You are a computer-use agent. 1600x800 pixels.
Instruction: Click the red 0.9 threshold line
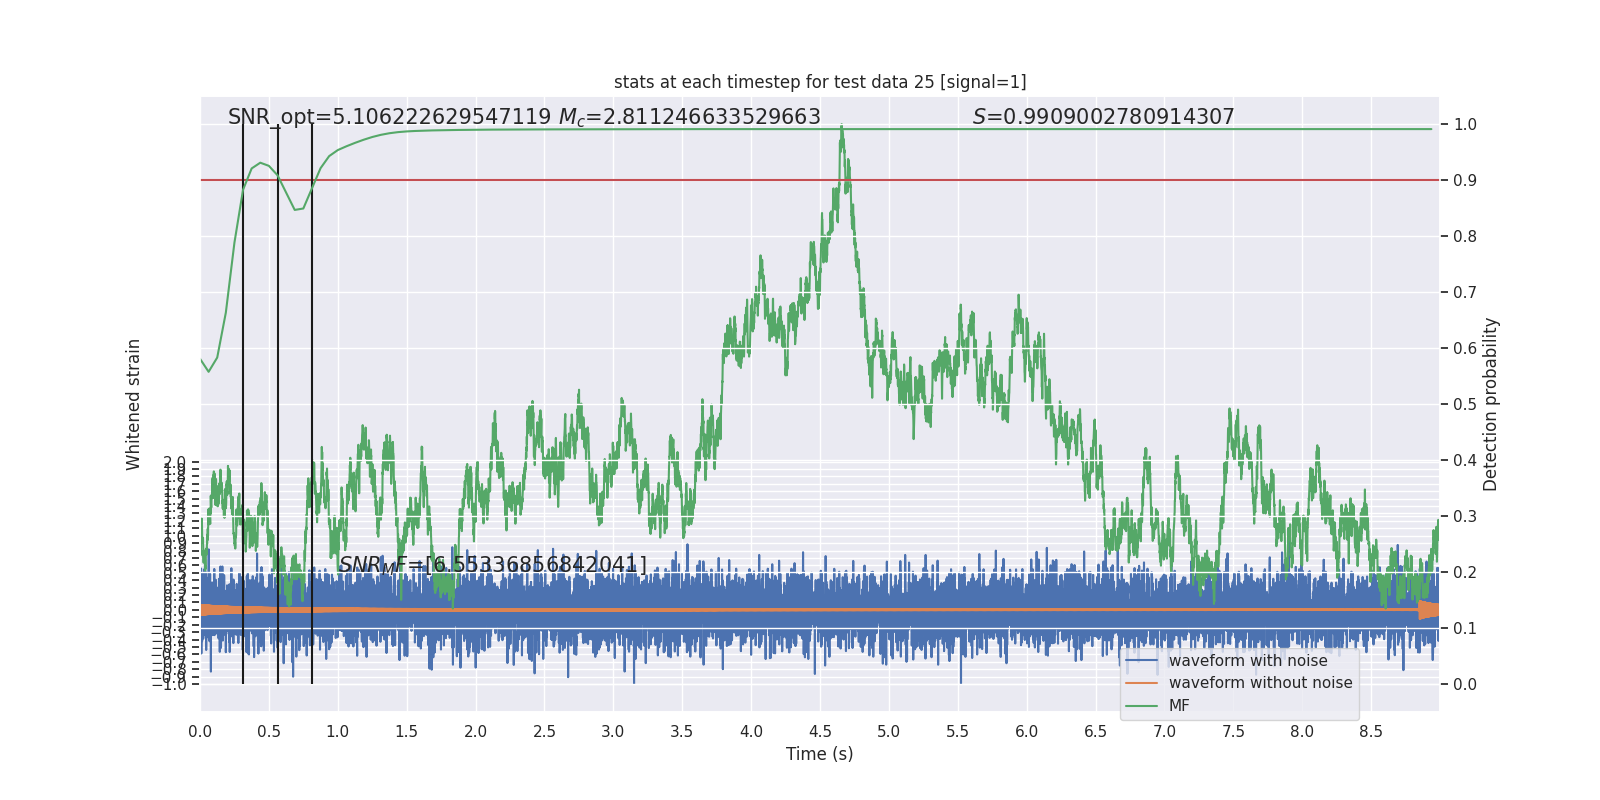[x=820, y=180]
